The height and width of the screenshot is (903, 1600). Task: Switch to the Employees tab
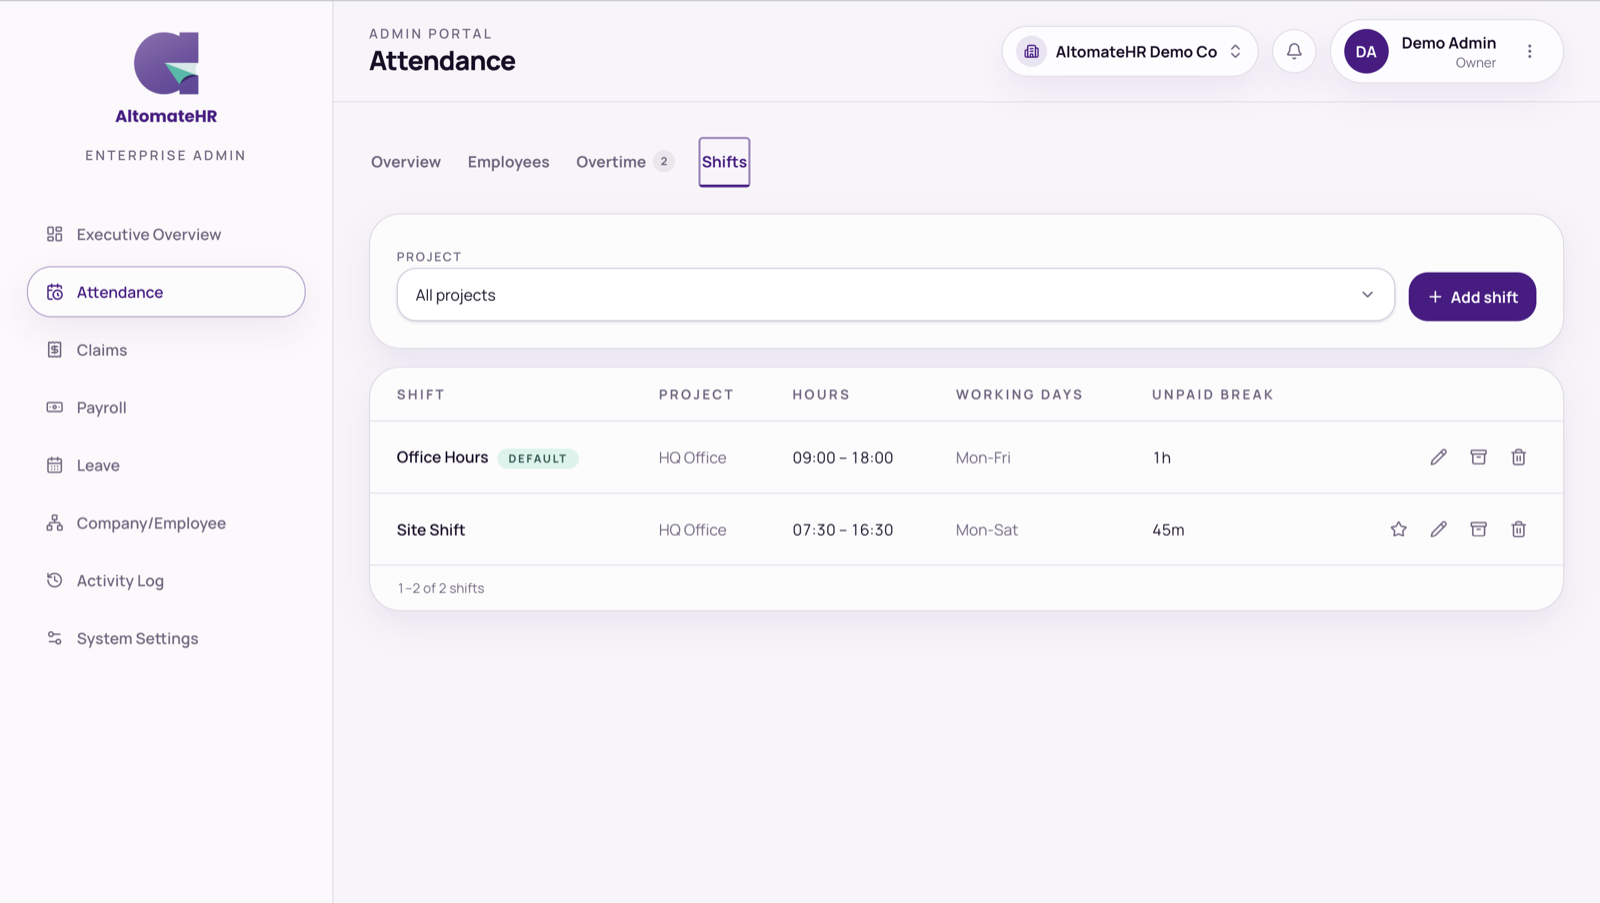[508, 162]
